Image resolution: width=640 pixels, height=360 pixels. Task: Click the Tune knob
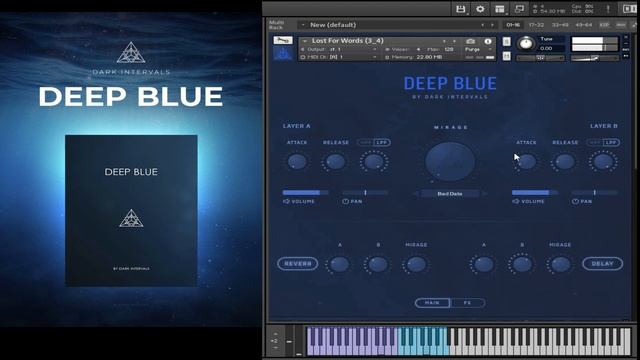(526, 43)
